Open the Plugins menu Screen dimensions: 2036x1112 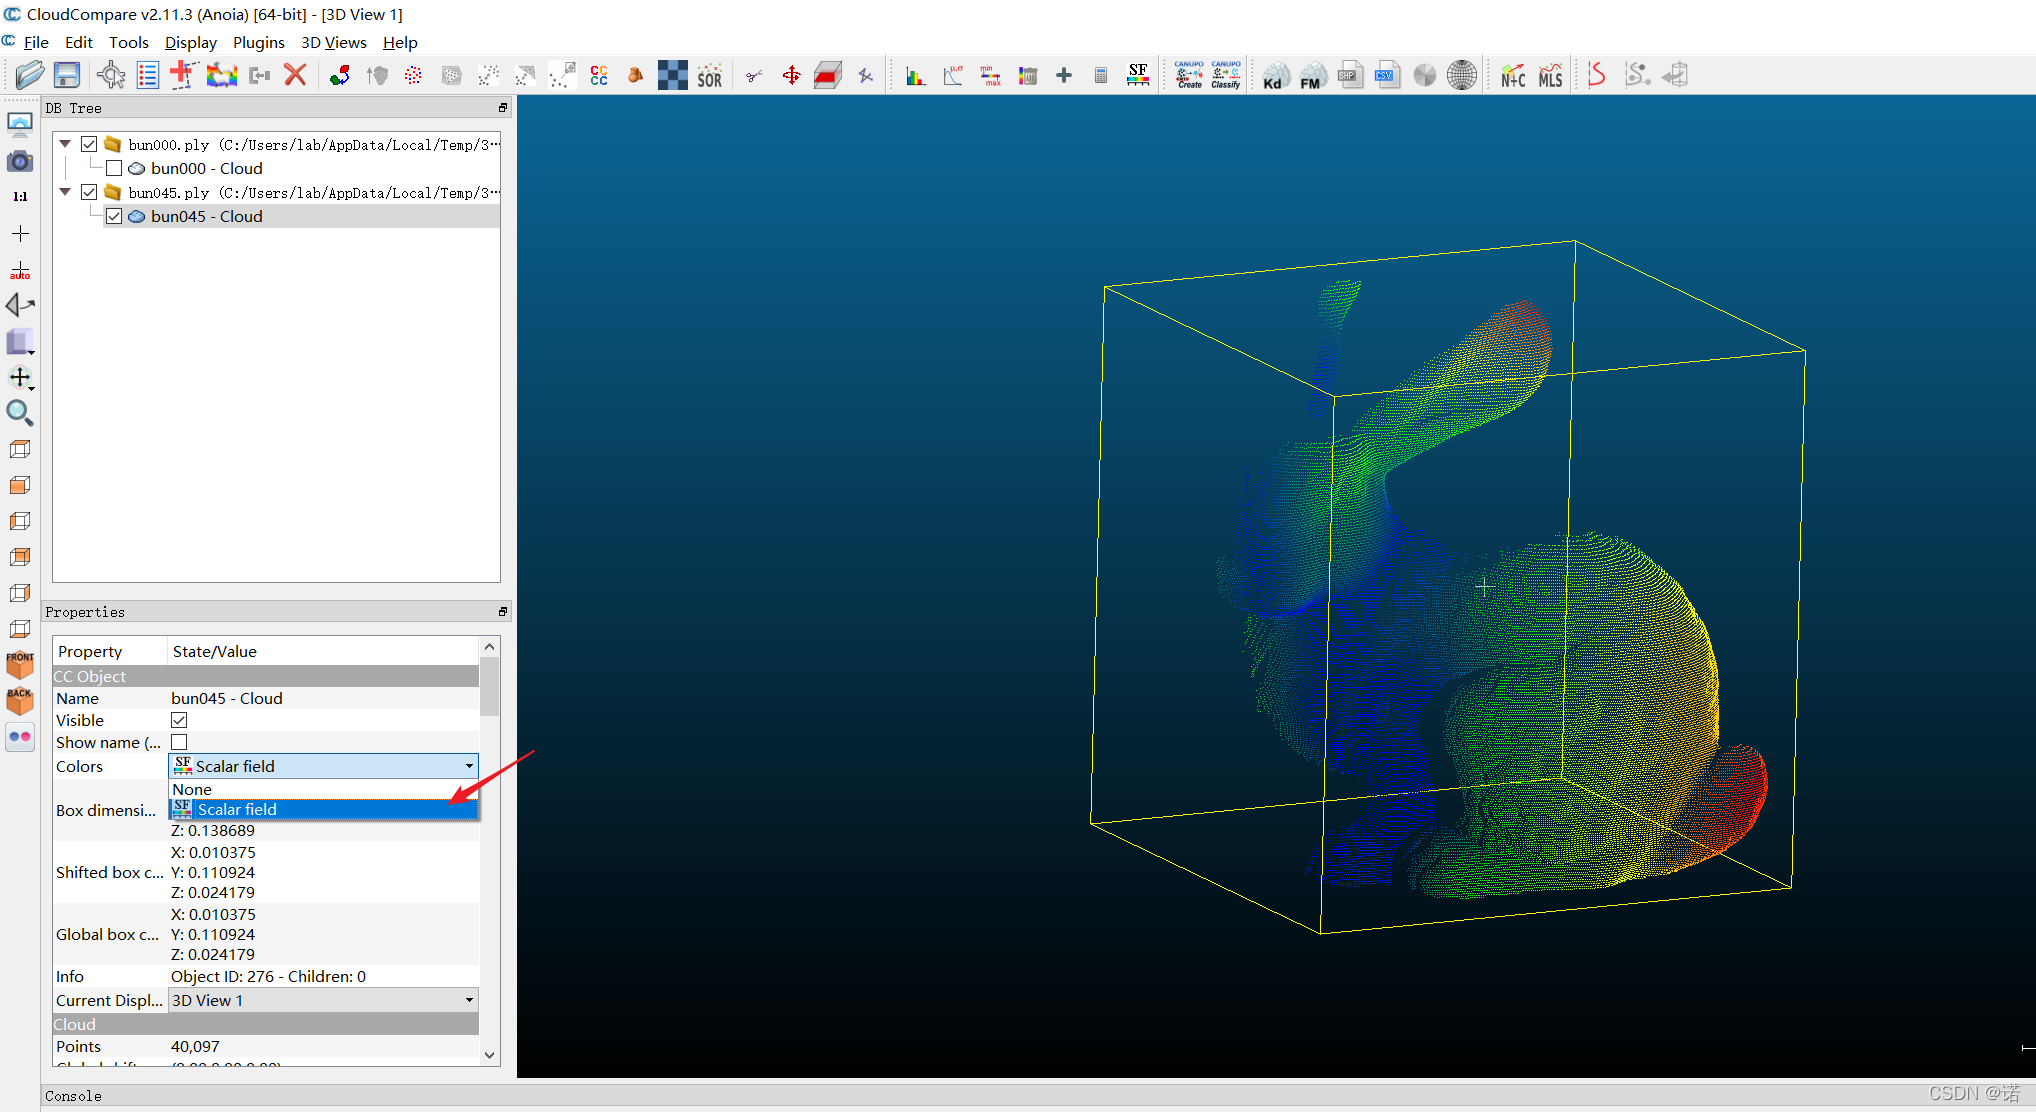[x=258, y=42]
